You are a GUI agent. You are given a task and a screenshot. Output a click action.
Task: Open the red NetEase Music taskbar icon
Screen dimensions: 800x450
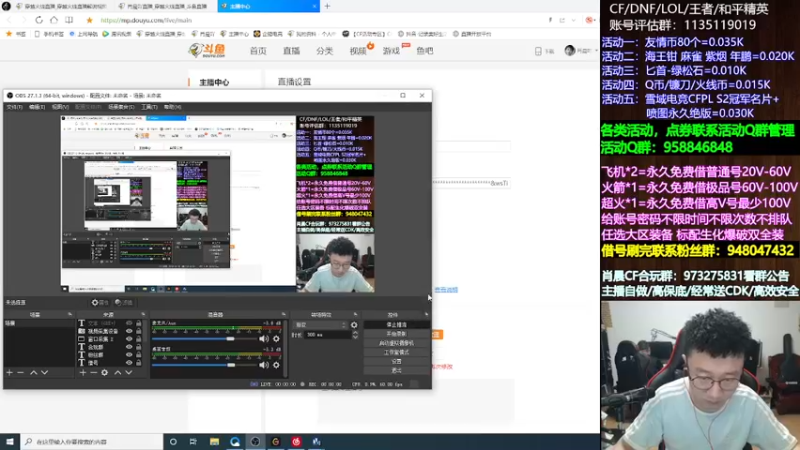296,441
